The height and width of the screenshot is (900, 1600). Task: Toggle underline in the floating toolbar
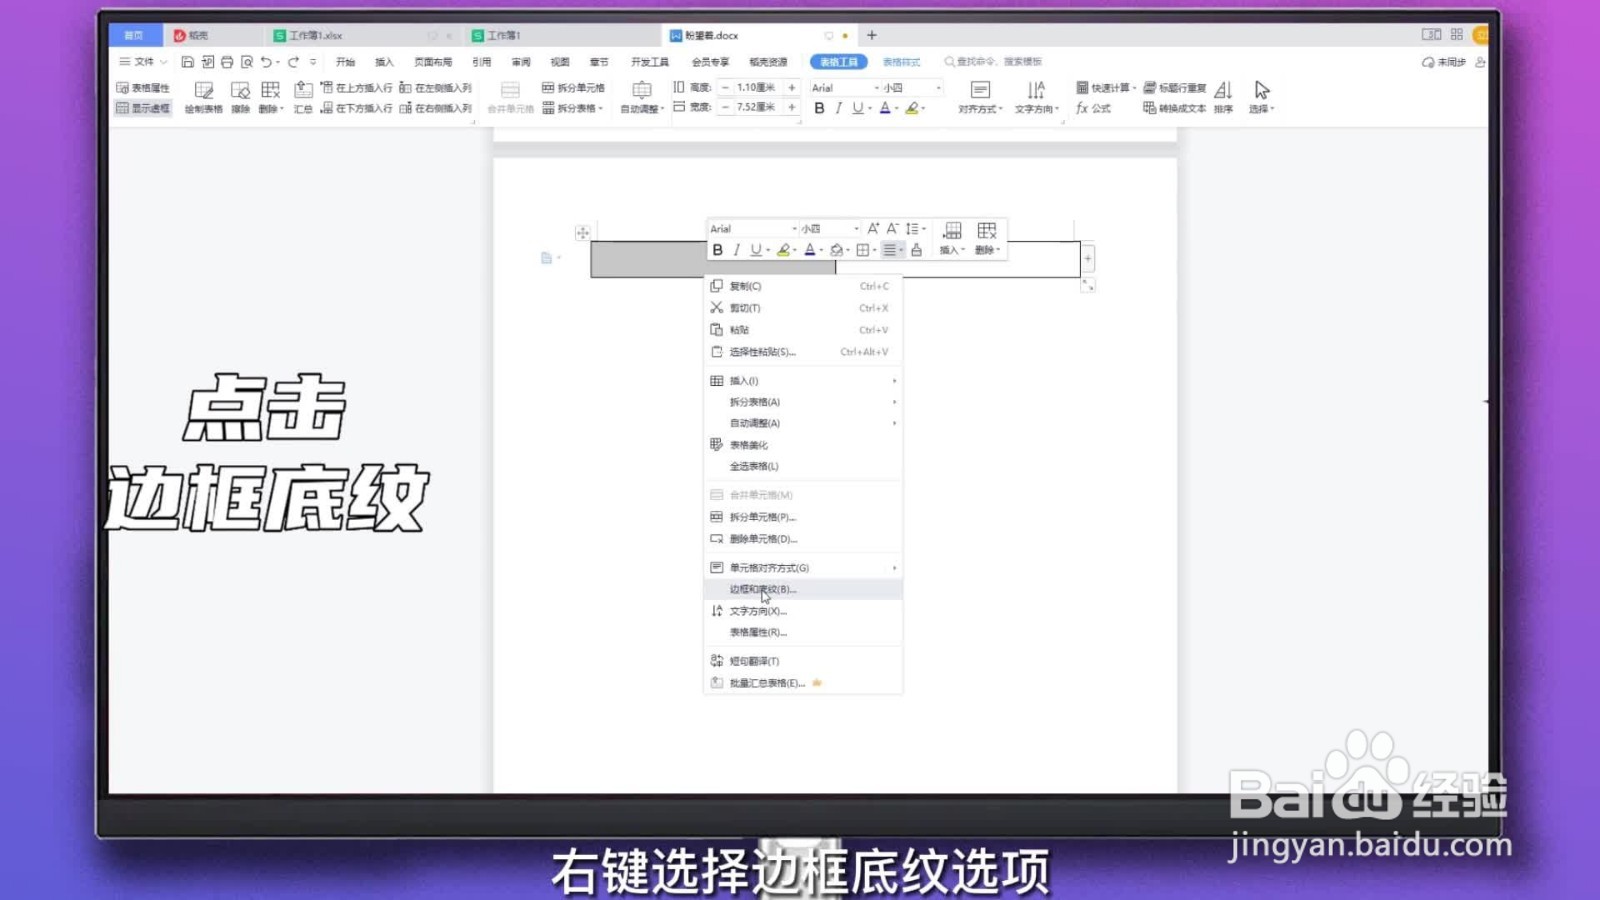click(755, 250)
